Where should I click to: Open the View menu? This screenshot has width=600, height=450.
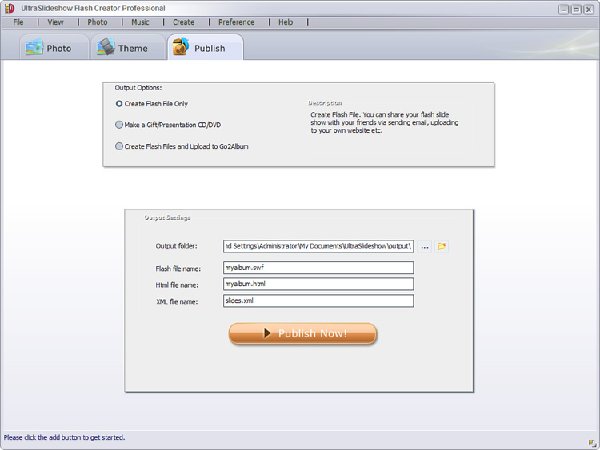coord(55,23)
